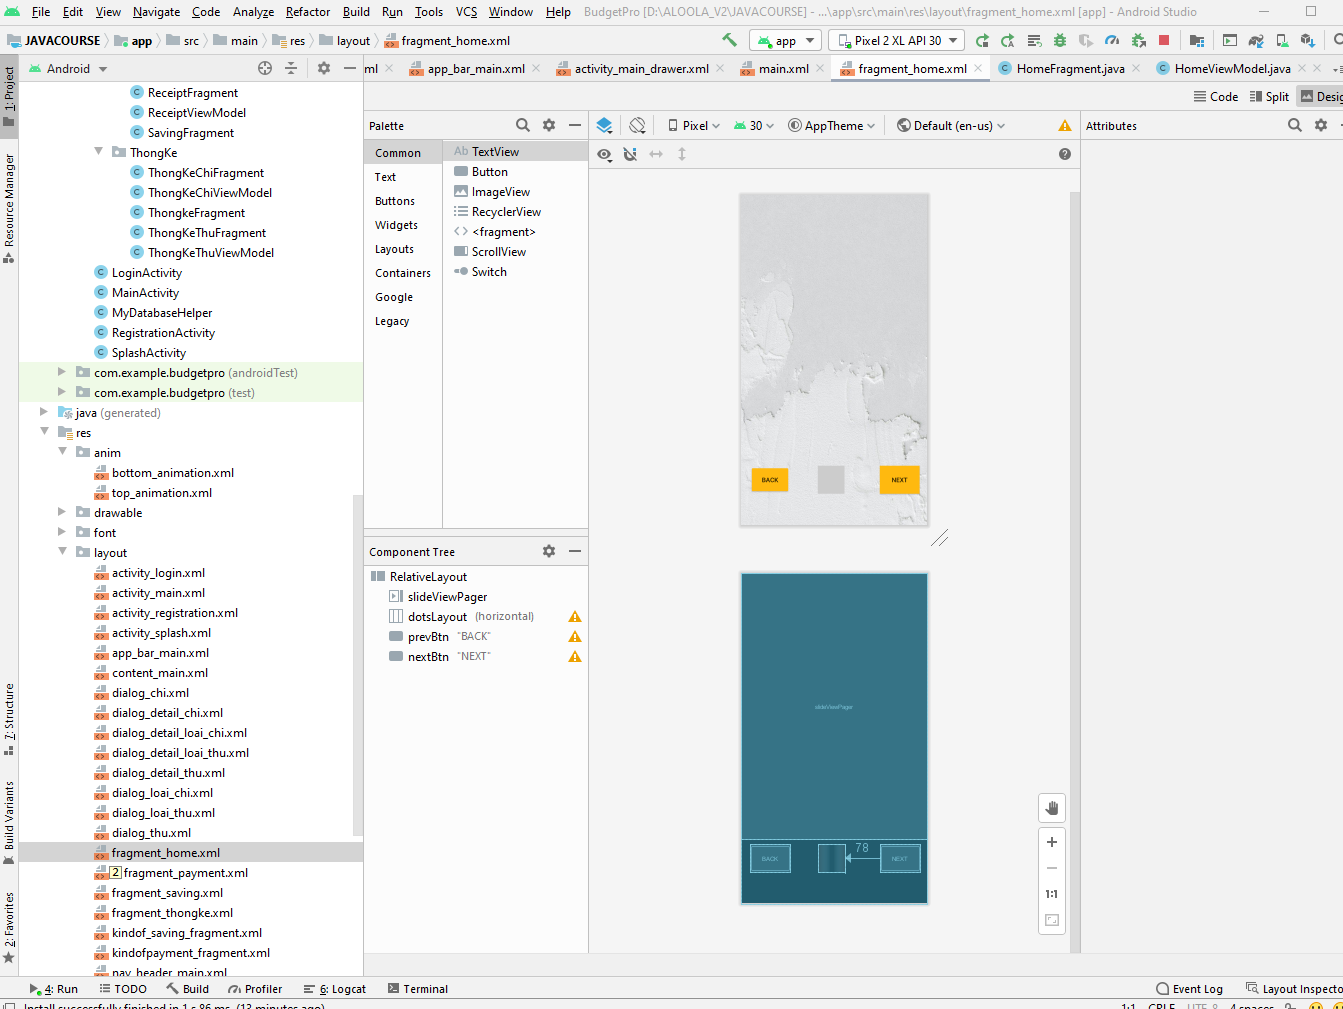Screen dimensions: 1343x1009
Task: Expand the drawable folder
Action: pyautogui.click(x=62, y=512)
